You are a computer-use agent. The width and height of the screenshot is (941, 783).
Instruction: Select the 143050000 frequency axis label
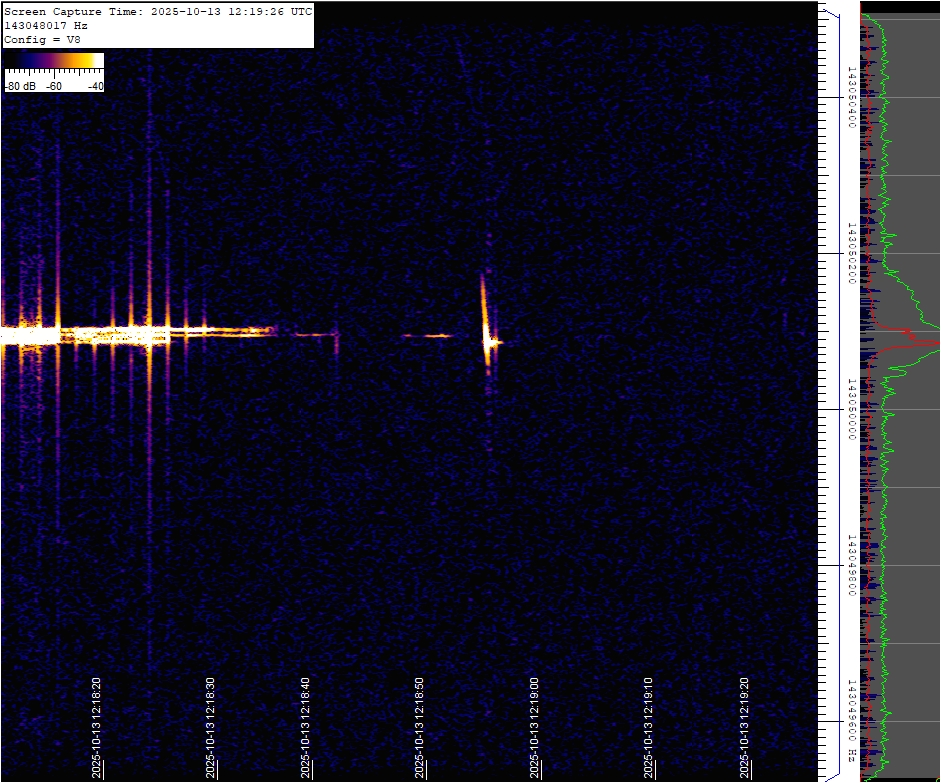pos(851,409)
